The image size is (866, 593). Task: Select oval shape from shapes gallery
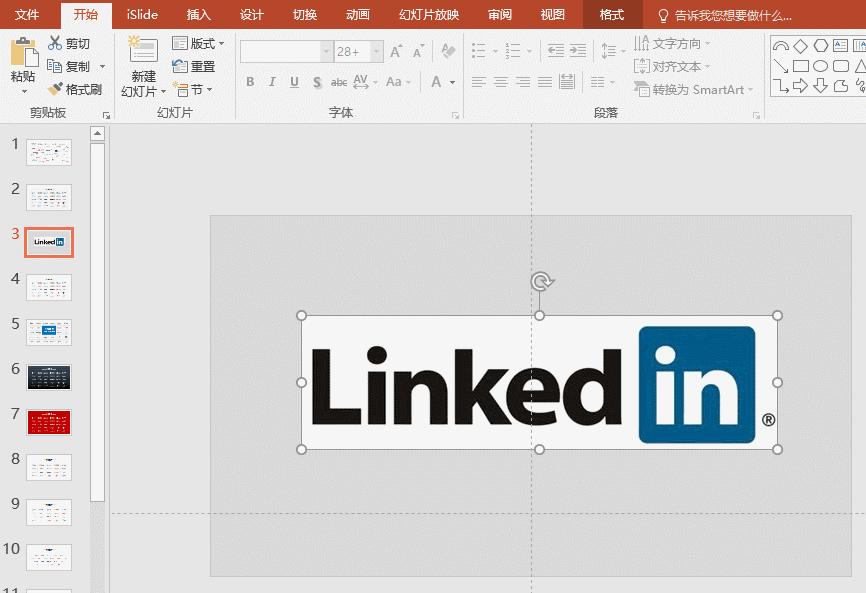(821, 66)
